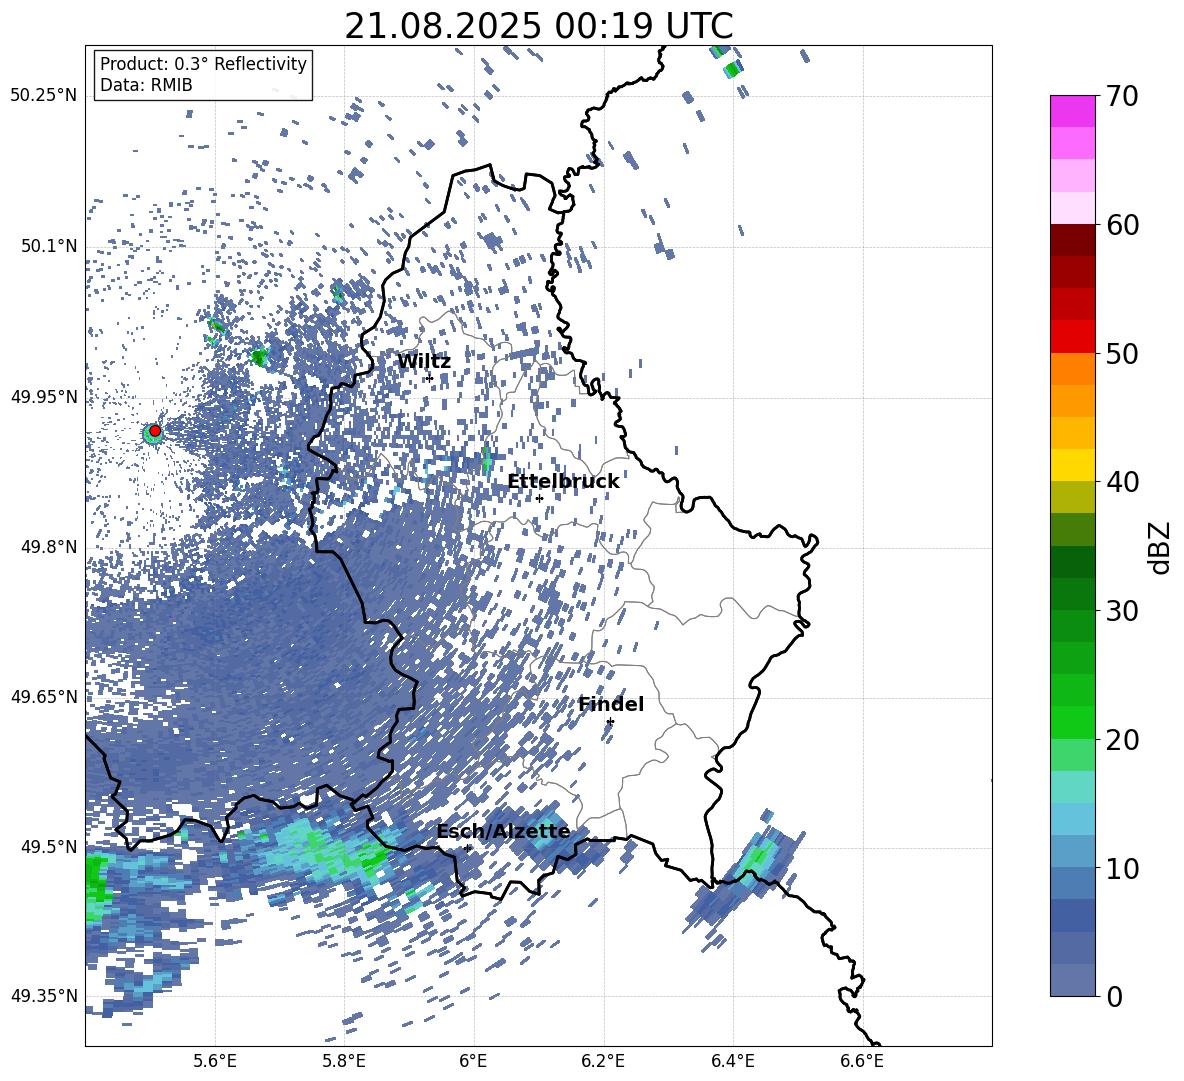
Task: Click the 40 colorbar tick label
Action: click(1121, 482)
